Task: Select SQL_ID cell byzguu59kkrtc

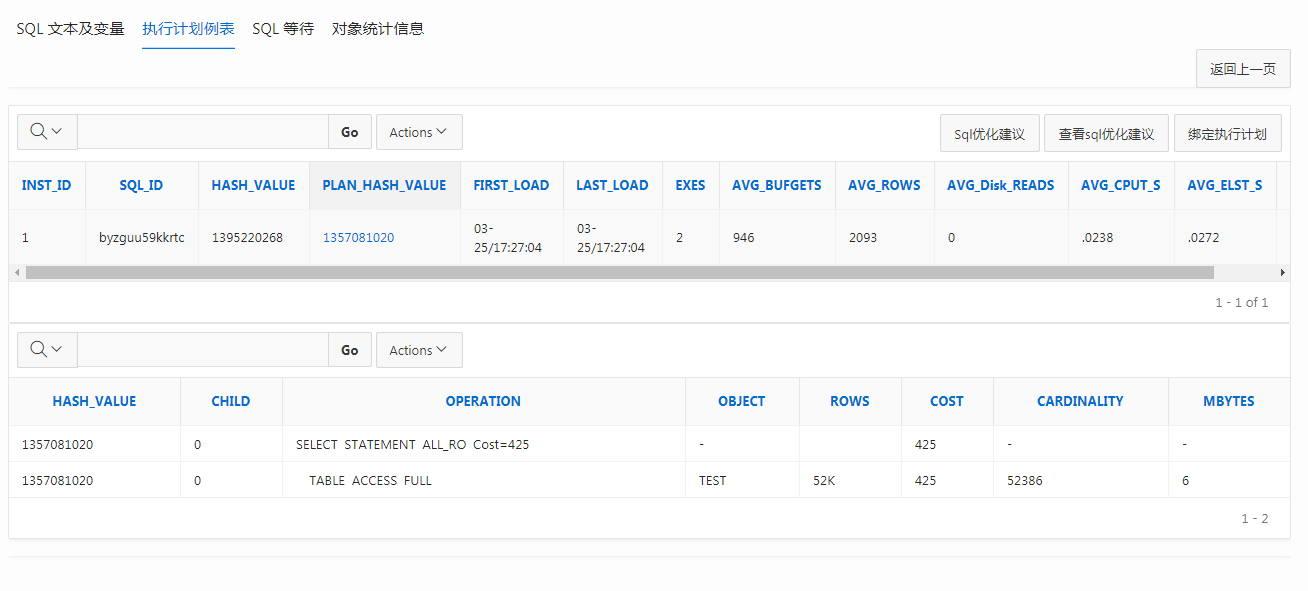Action: pyautogui.click(x=142, y=238)
